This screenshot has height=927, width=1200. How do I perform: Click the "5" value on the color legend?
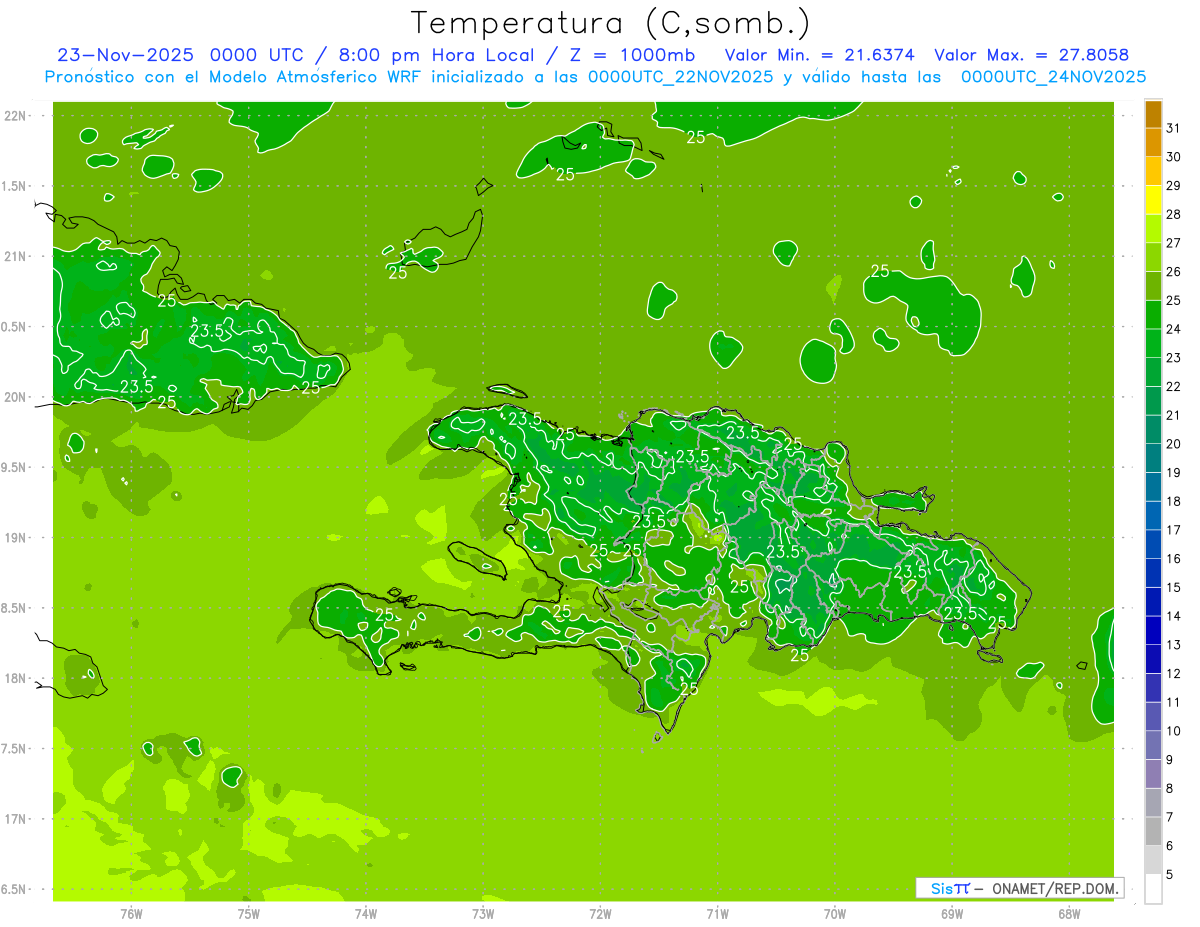tap(1170, 875)
